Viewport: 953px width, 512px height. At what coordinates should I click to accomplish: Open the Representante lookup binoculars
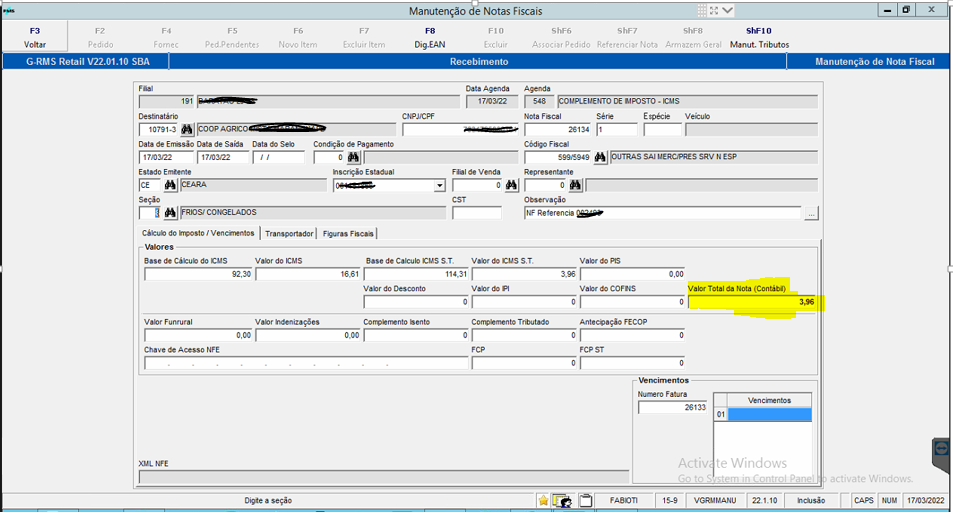(576, 185)
